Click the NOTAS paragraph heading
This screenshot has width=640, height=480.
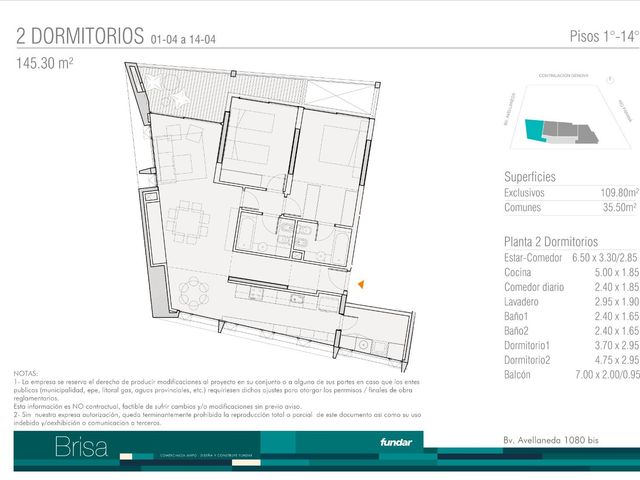[x=26, y=373]
